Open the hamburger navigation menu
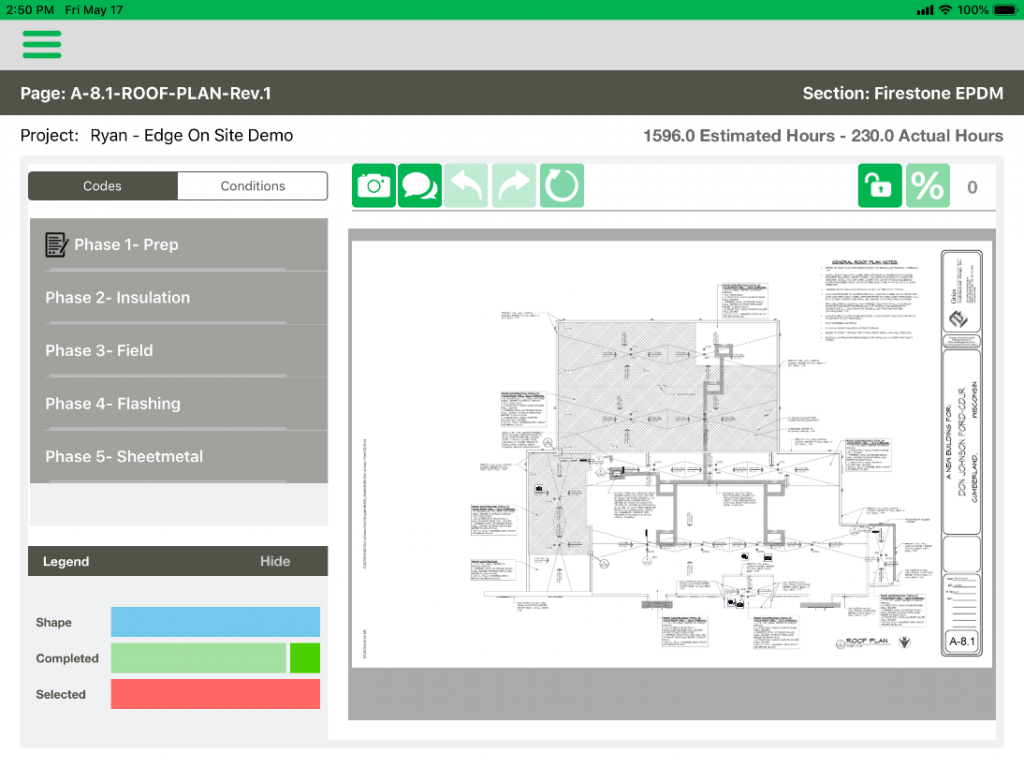Image resolution: width=1024 pixels, height=768 pixels. [41, 44]
